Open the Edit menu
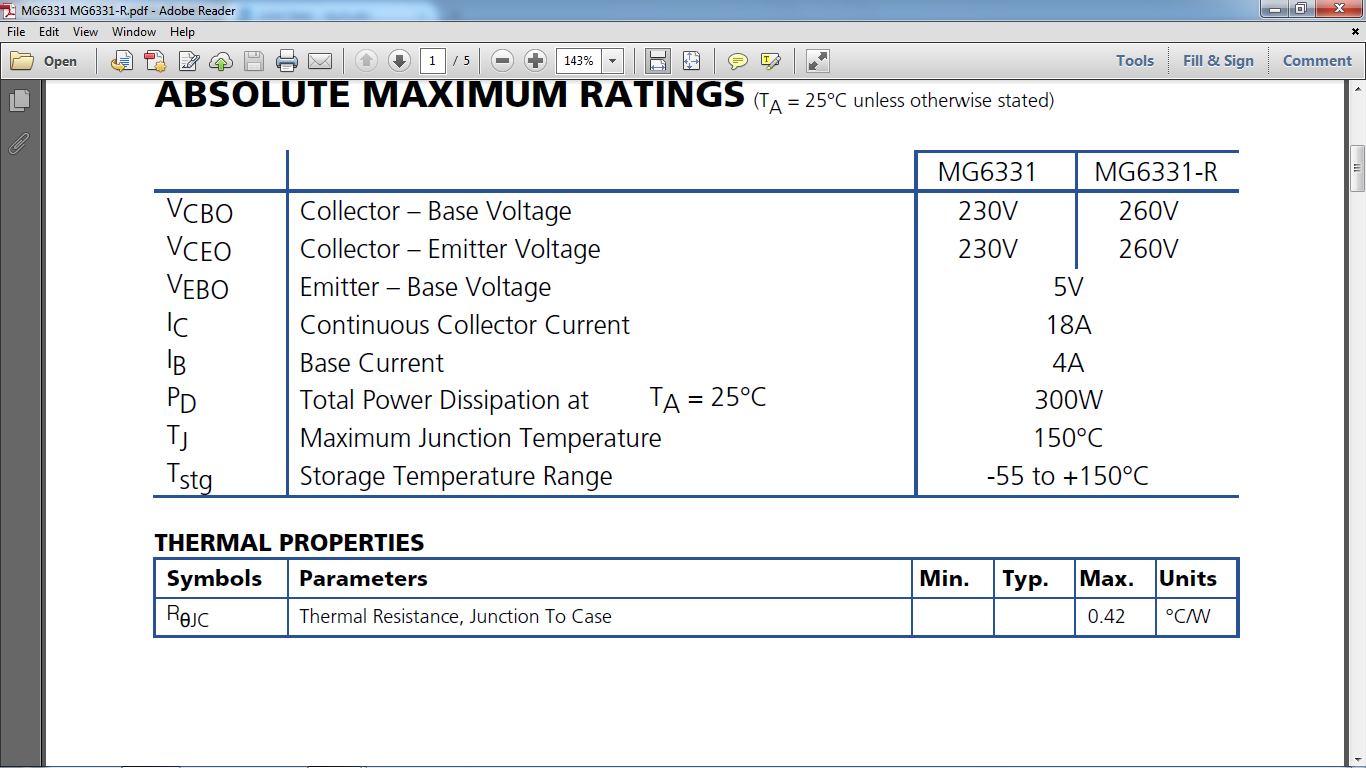Viewport: 1366px width, 768px height. (49, 32)
